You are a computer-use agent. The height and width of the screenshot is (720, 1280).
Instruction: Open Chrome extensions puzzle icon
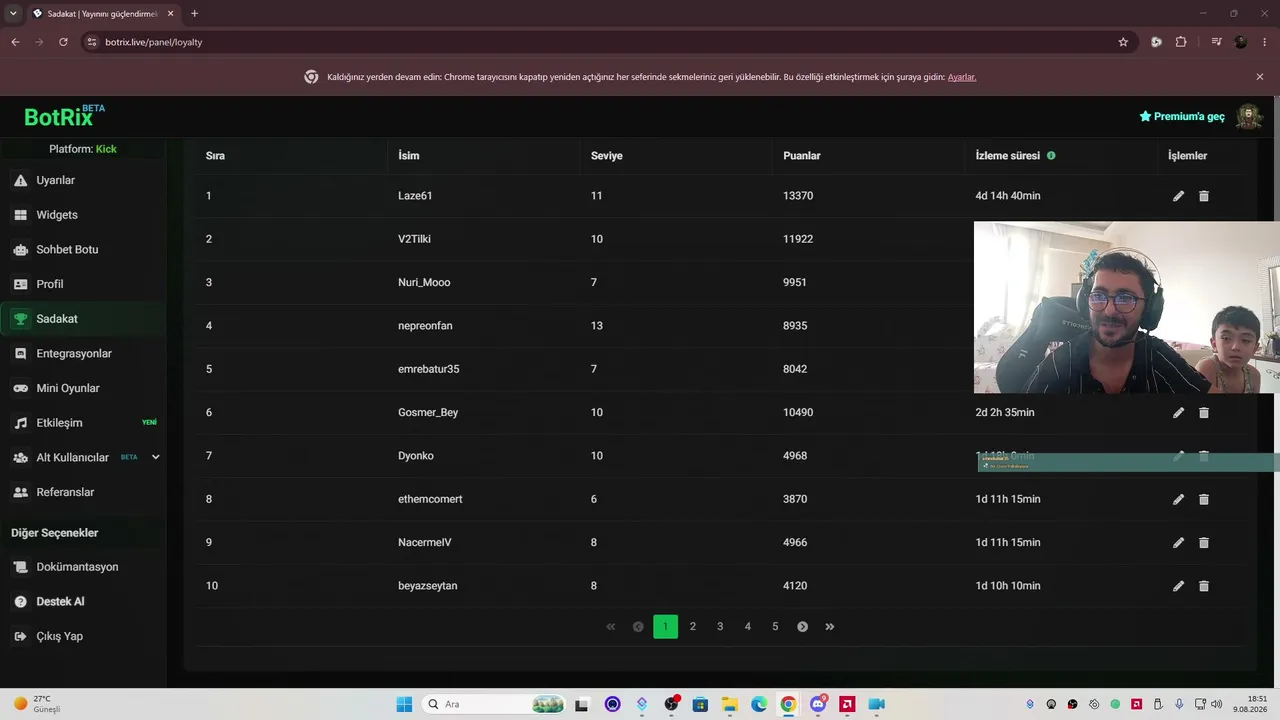(x=1181, y=42)
